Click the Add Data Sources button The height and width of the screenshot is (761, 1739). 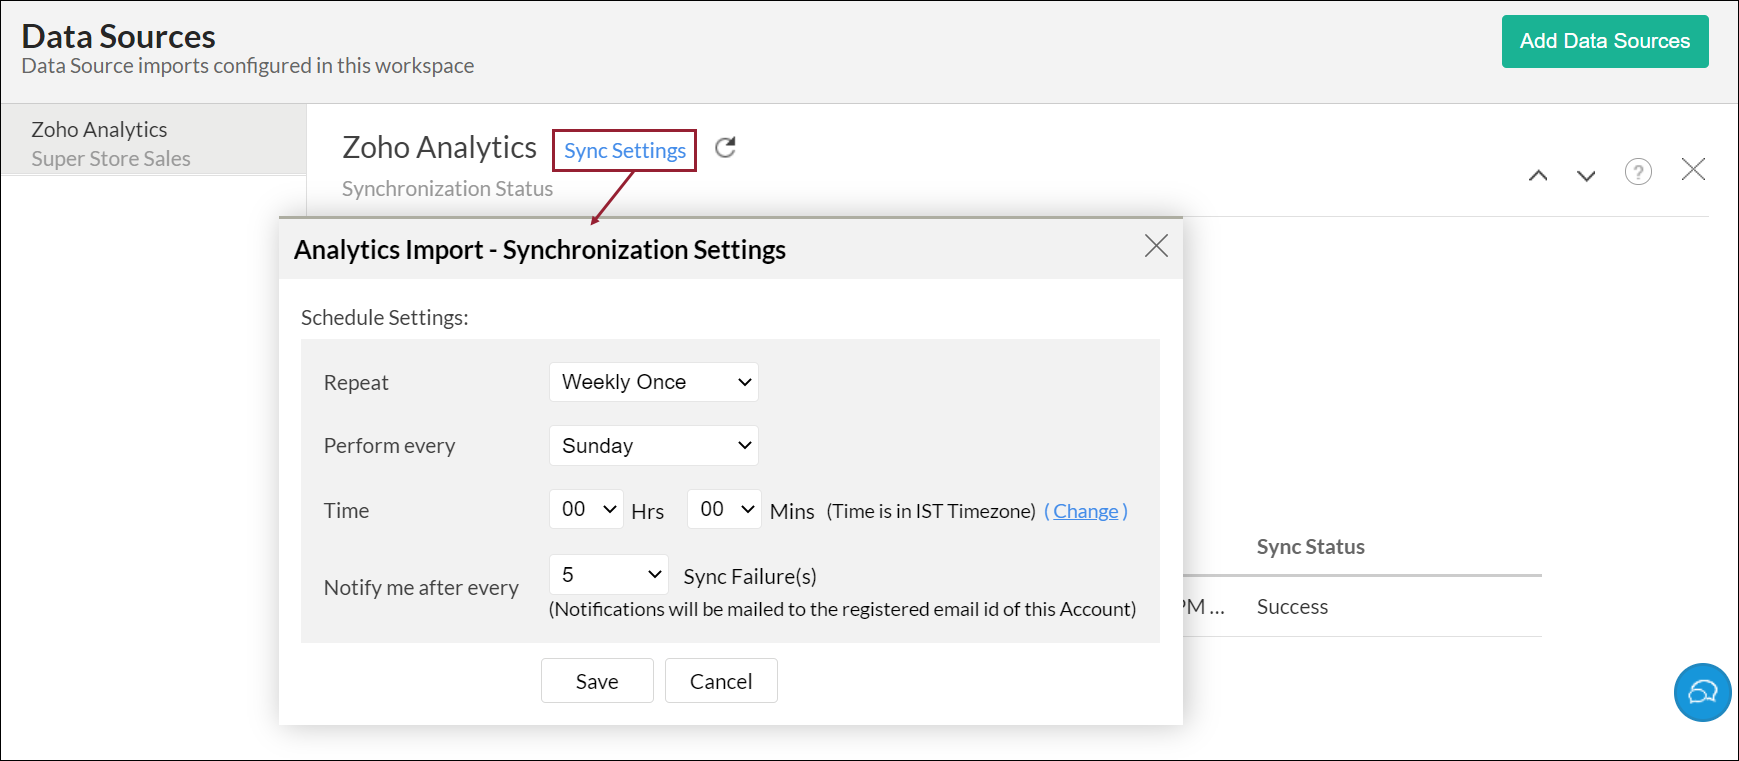pyautogui.click(x=1604, y=41)
